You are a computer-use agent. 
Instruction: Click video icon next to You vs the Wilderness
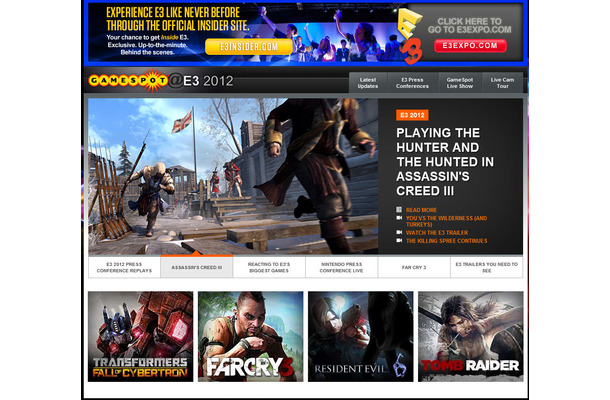tap(399, 218)
